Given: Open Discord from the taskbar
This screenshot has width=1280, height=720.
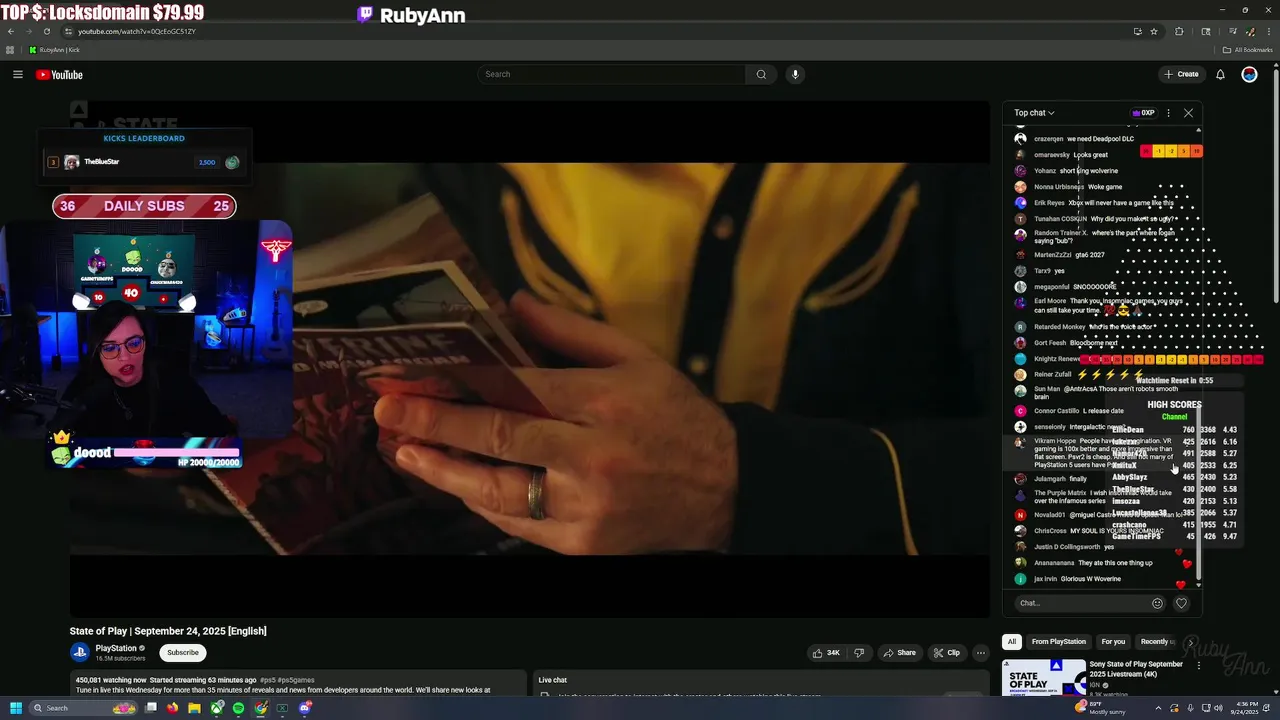Looking at the screenshot, I should (x=304, y=708).
